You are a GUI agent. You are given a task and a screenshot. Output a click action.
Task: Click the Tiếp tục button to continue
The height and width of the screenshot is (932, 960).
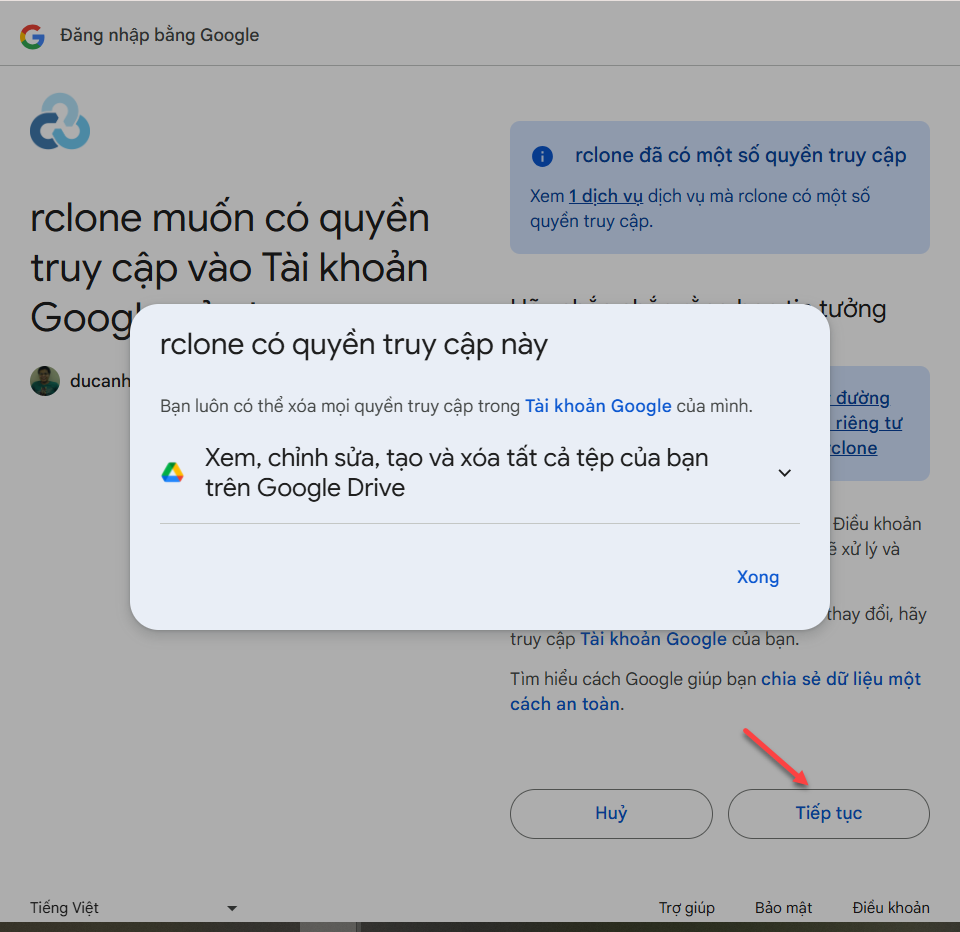coord(828,813)
